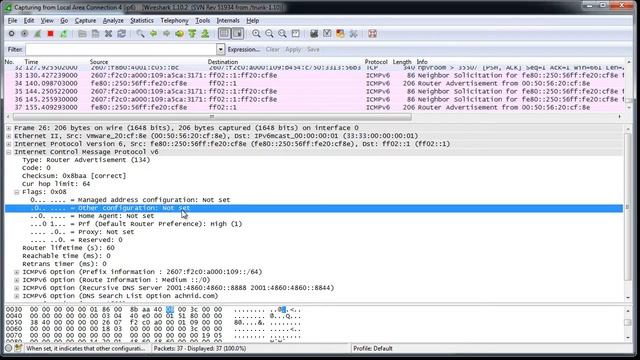Edit coloring rules toolbar icon

tap(340, 34)
